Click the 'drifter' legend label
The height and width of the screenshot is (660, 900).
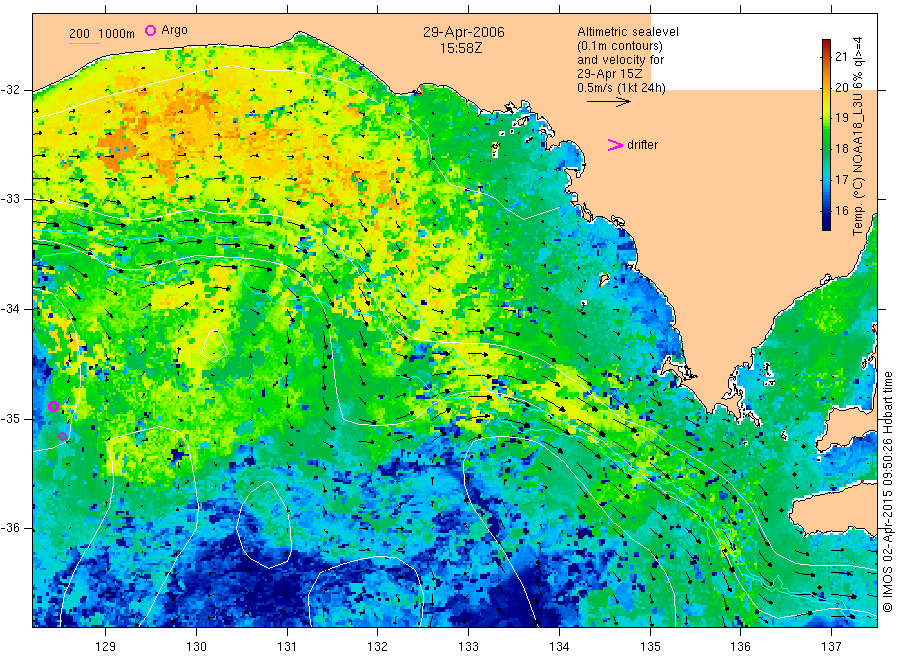click(642, 145)
